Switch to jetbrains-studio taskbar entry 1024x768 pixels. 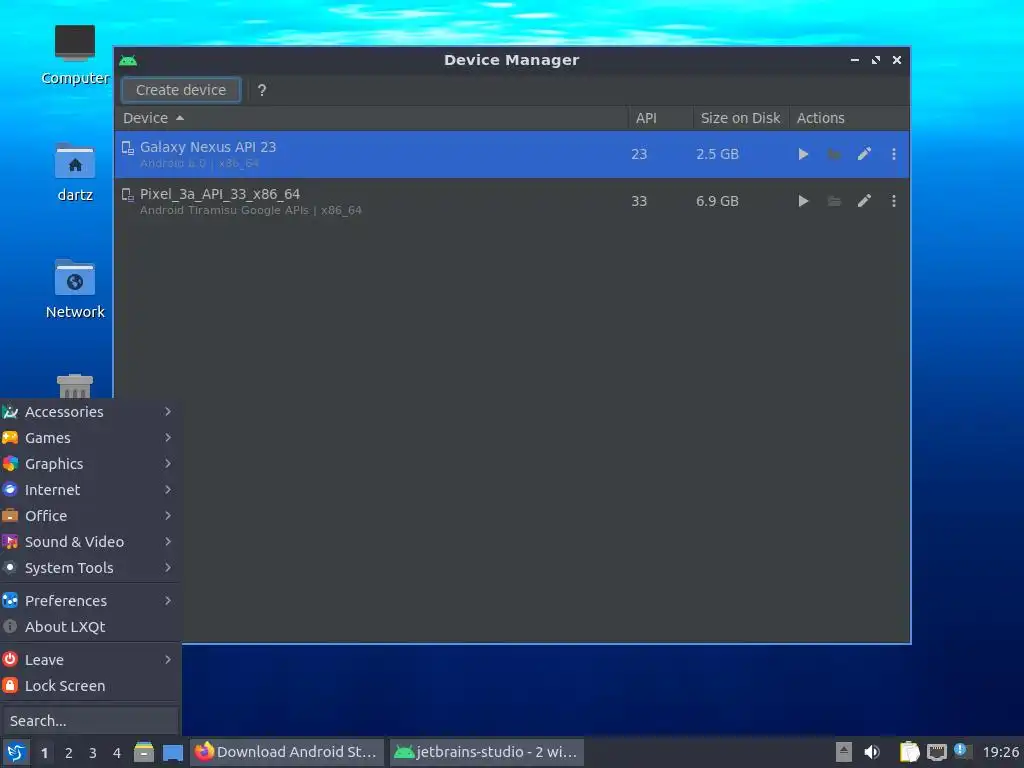(x=487, y=752)
